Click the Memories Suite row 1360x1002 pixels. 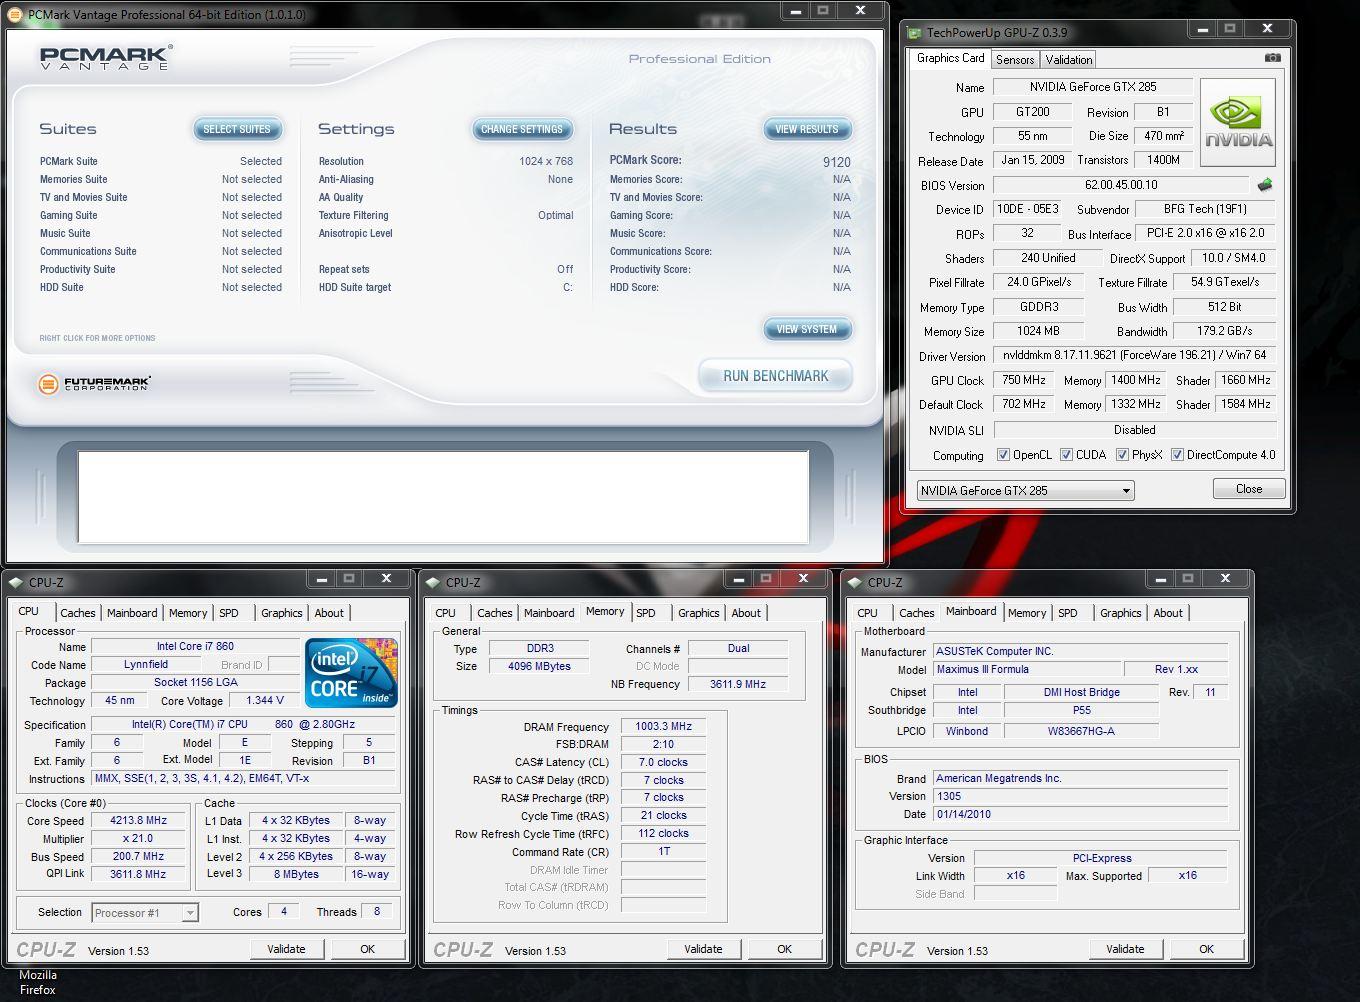(x=161, y=179)
